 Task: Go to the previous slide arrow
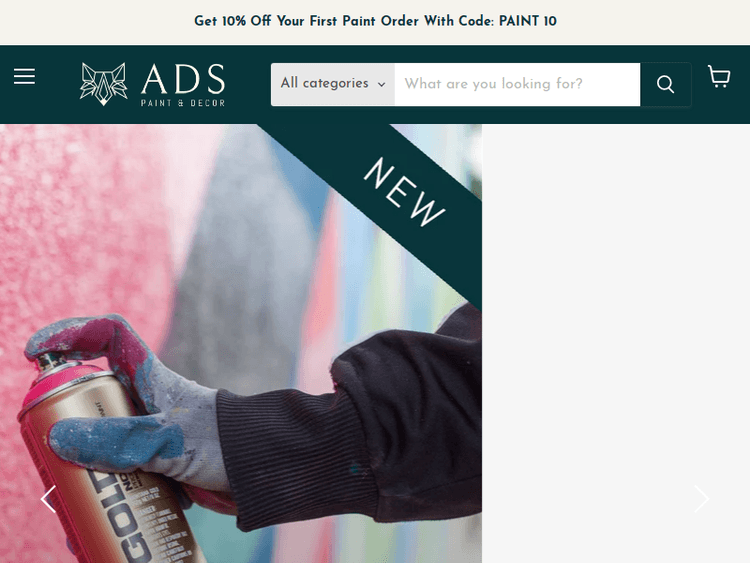[48, 499]
